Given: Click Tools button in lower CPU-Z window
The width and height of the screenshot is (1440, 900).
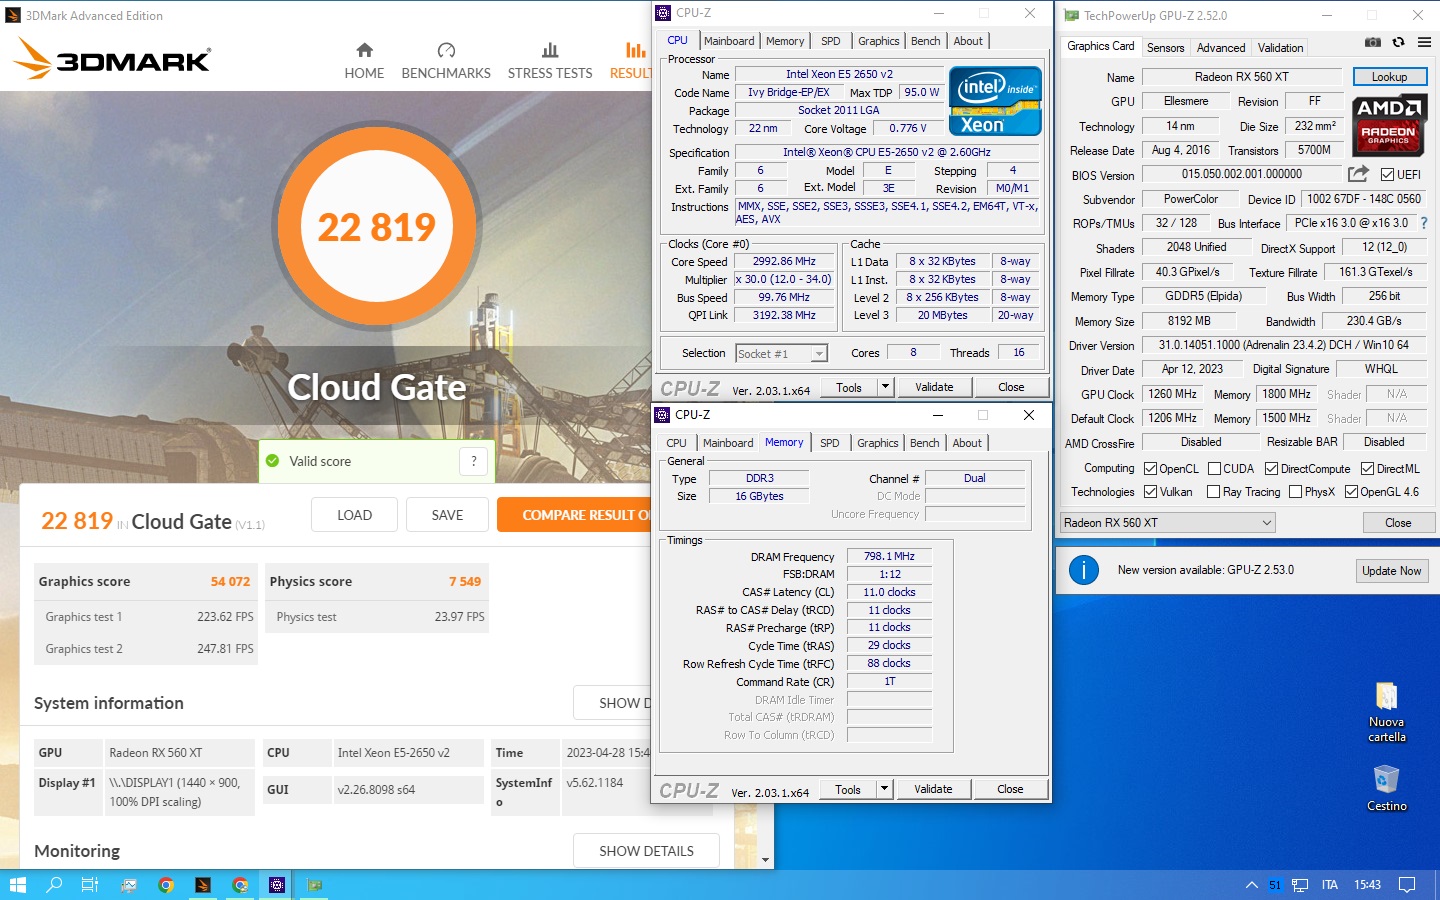Looking at the screenshot, I should pyautogui.click(x=848, y=789).
